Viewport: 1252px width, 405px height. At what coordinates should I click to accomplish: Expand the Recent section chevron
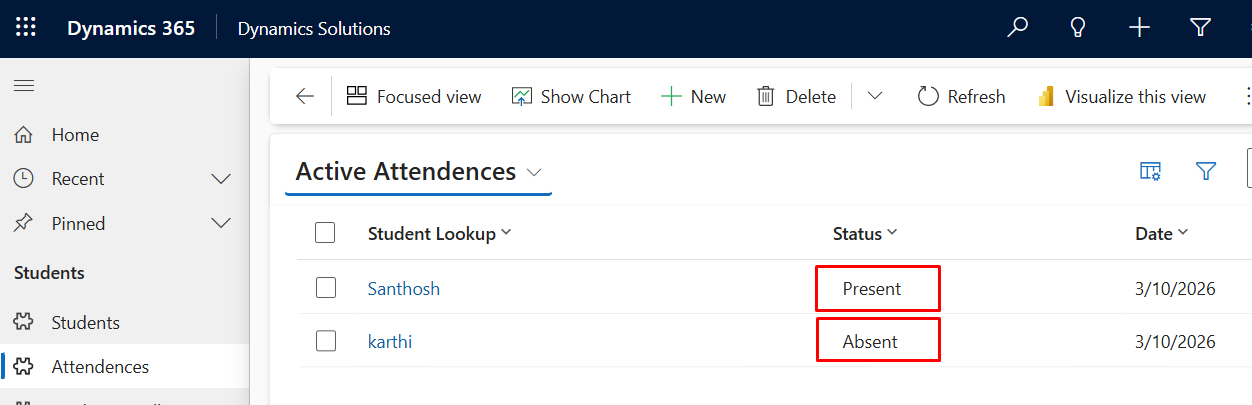click(x=222, y=179)
